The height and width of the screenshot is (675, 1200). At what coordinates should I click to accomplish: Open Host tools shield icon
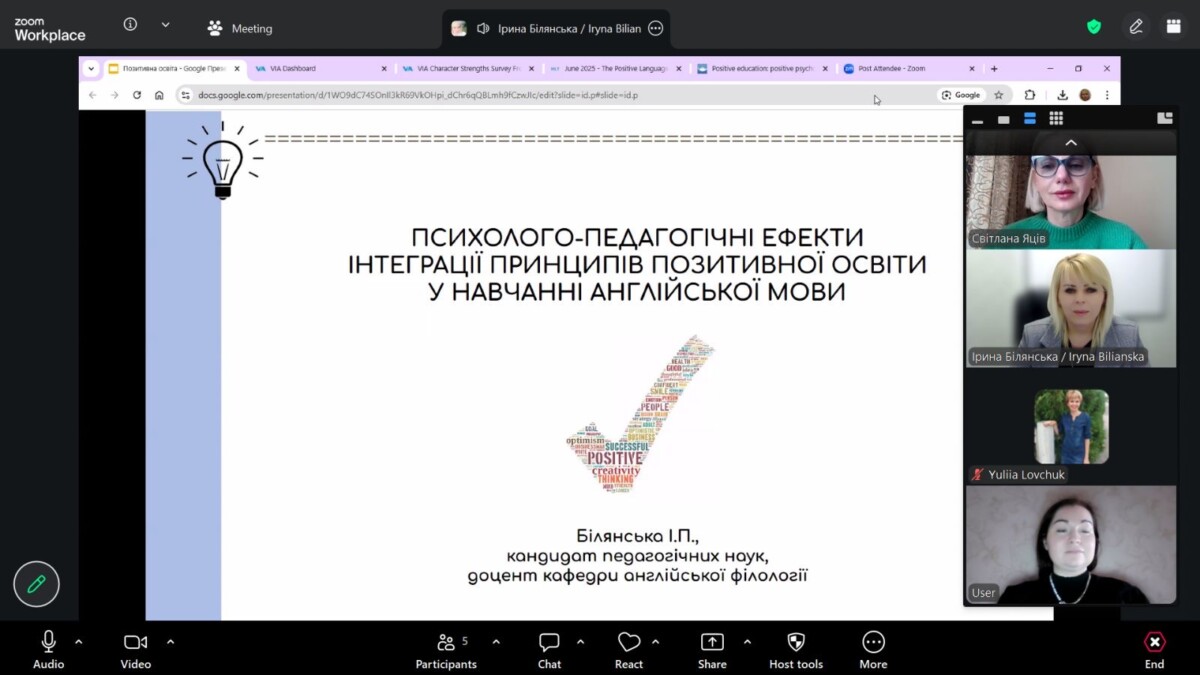click(796, 649)
